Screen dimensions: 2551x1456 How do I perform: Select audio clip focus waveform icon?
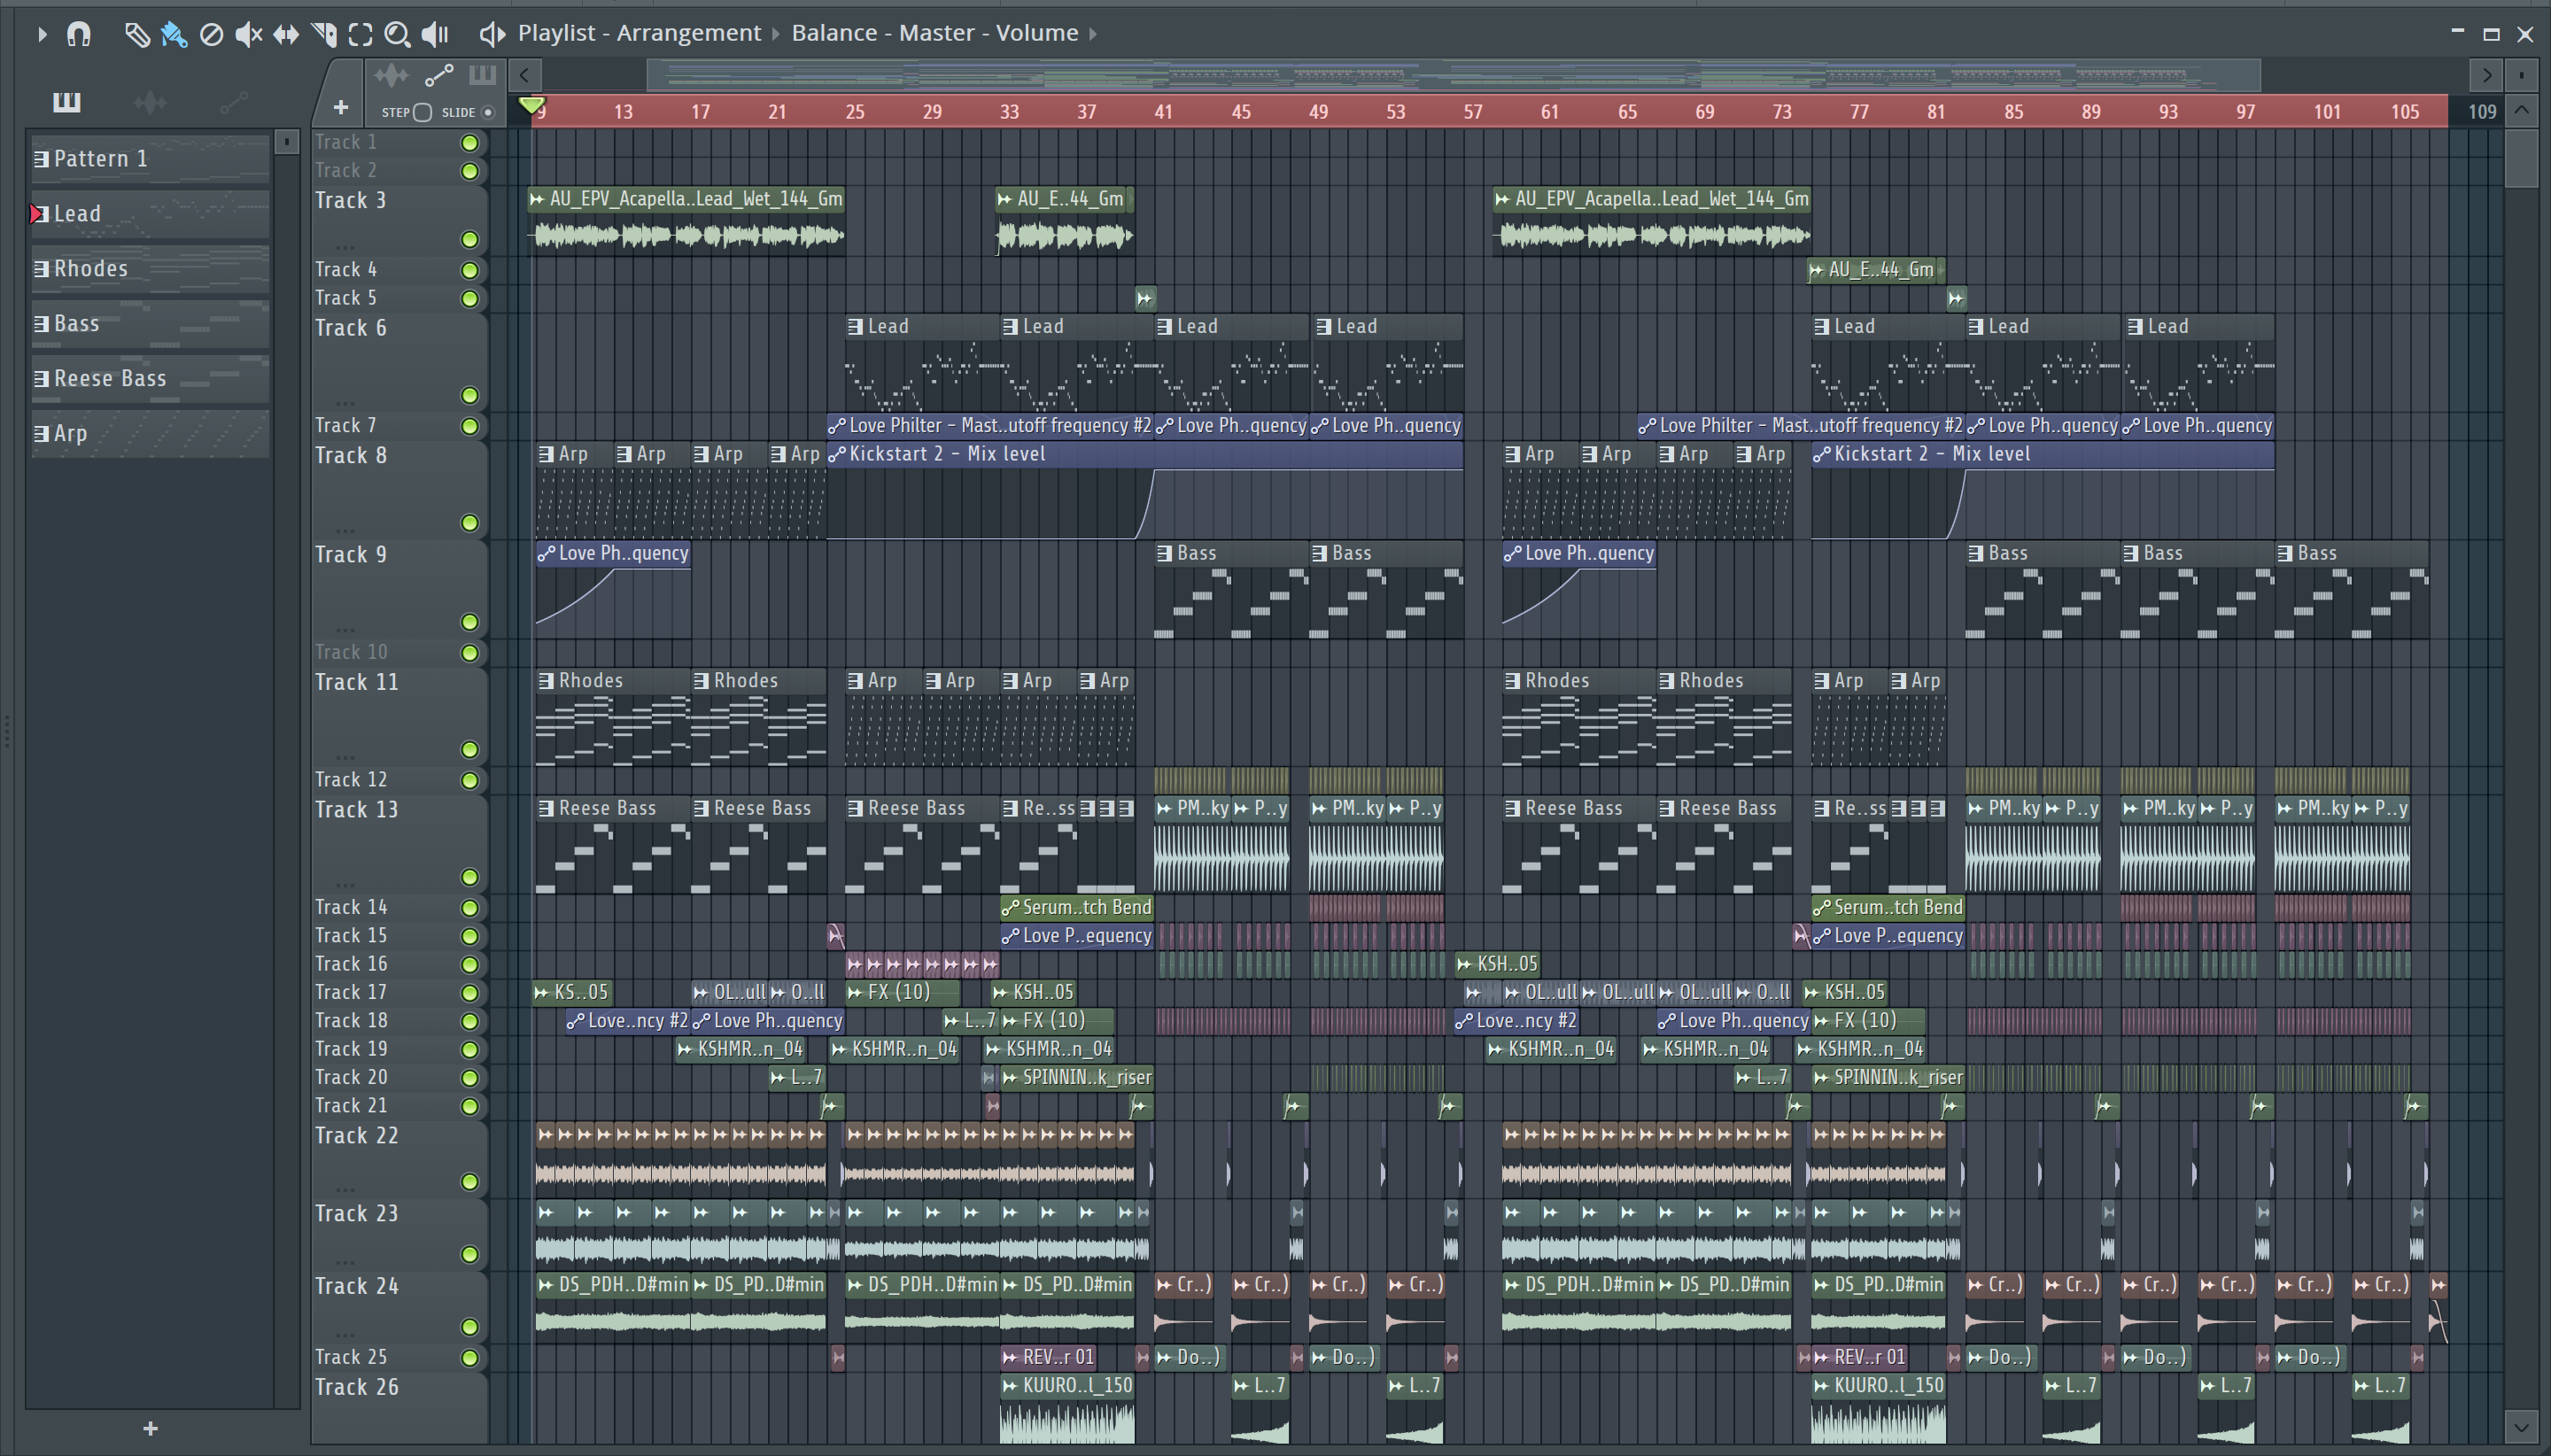tap(391, 75)
